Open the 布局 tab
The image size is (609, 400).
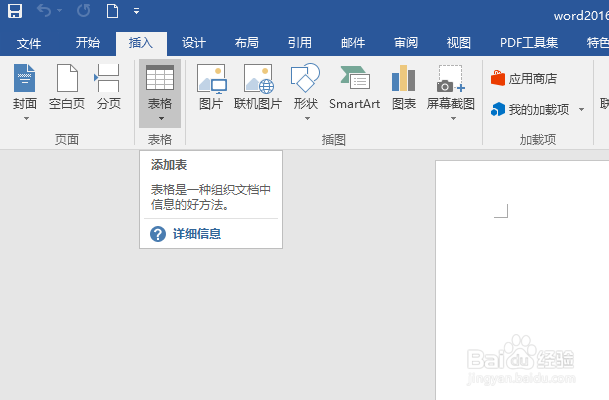coord(247,43)
